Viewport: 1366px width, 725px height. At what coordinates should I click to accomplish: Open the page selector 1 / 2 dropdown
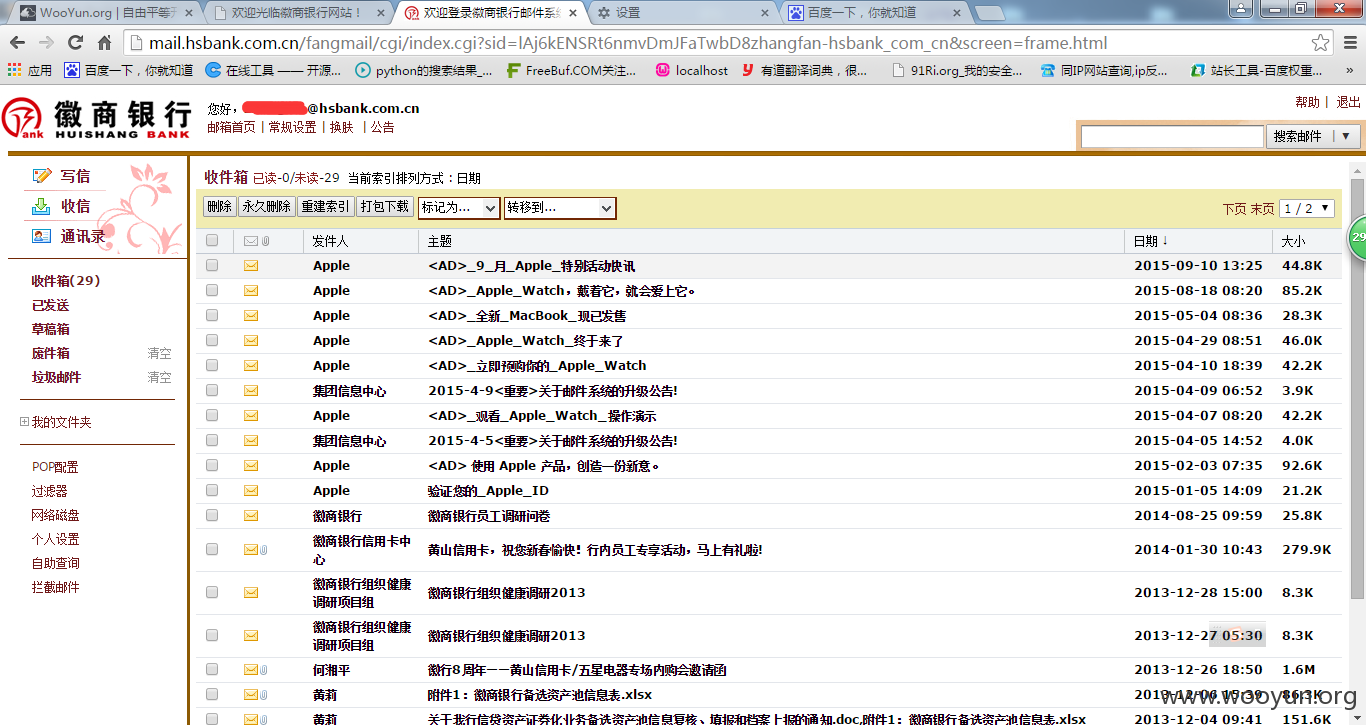click(x=1307, y=208)
